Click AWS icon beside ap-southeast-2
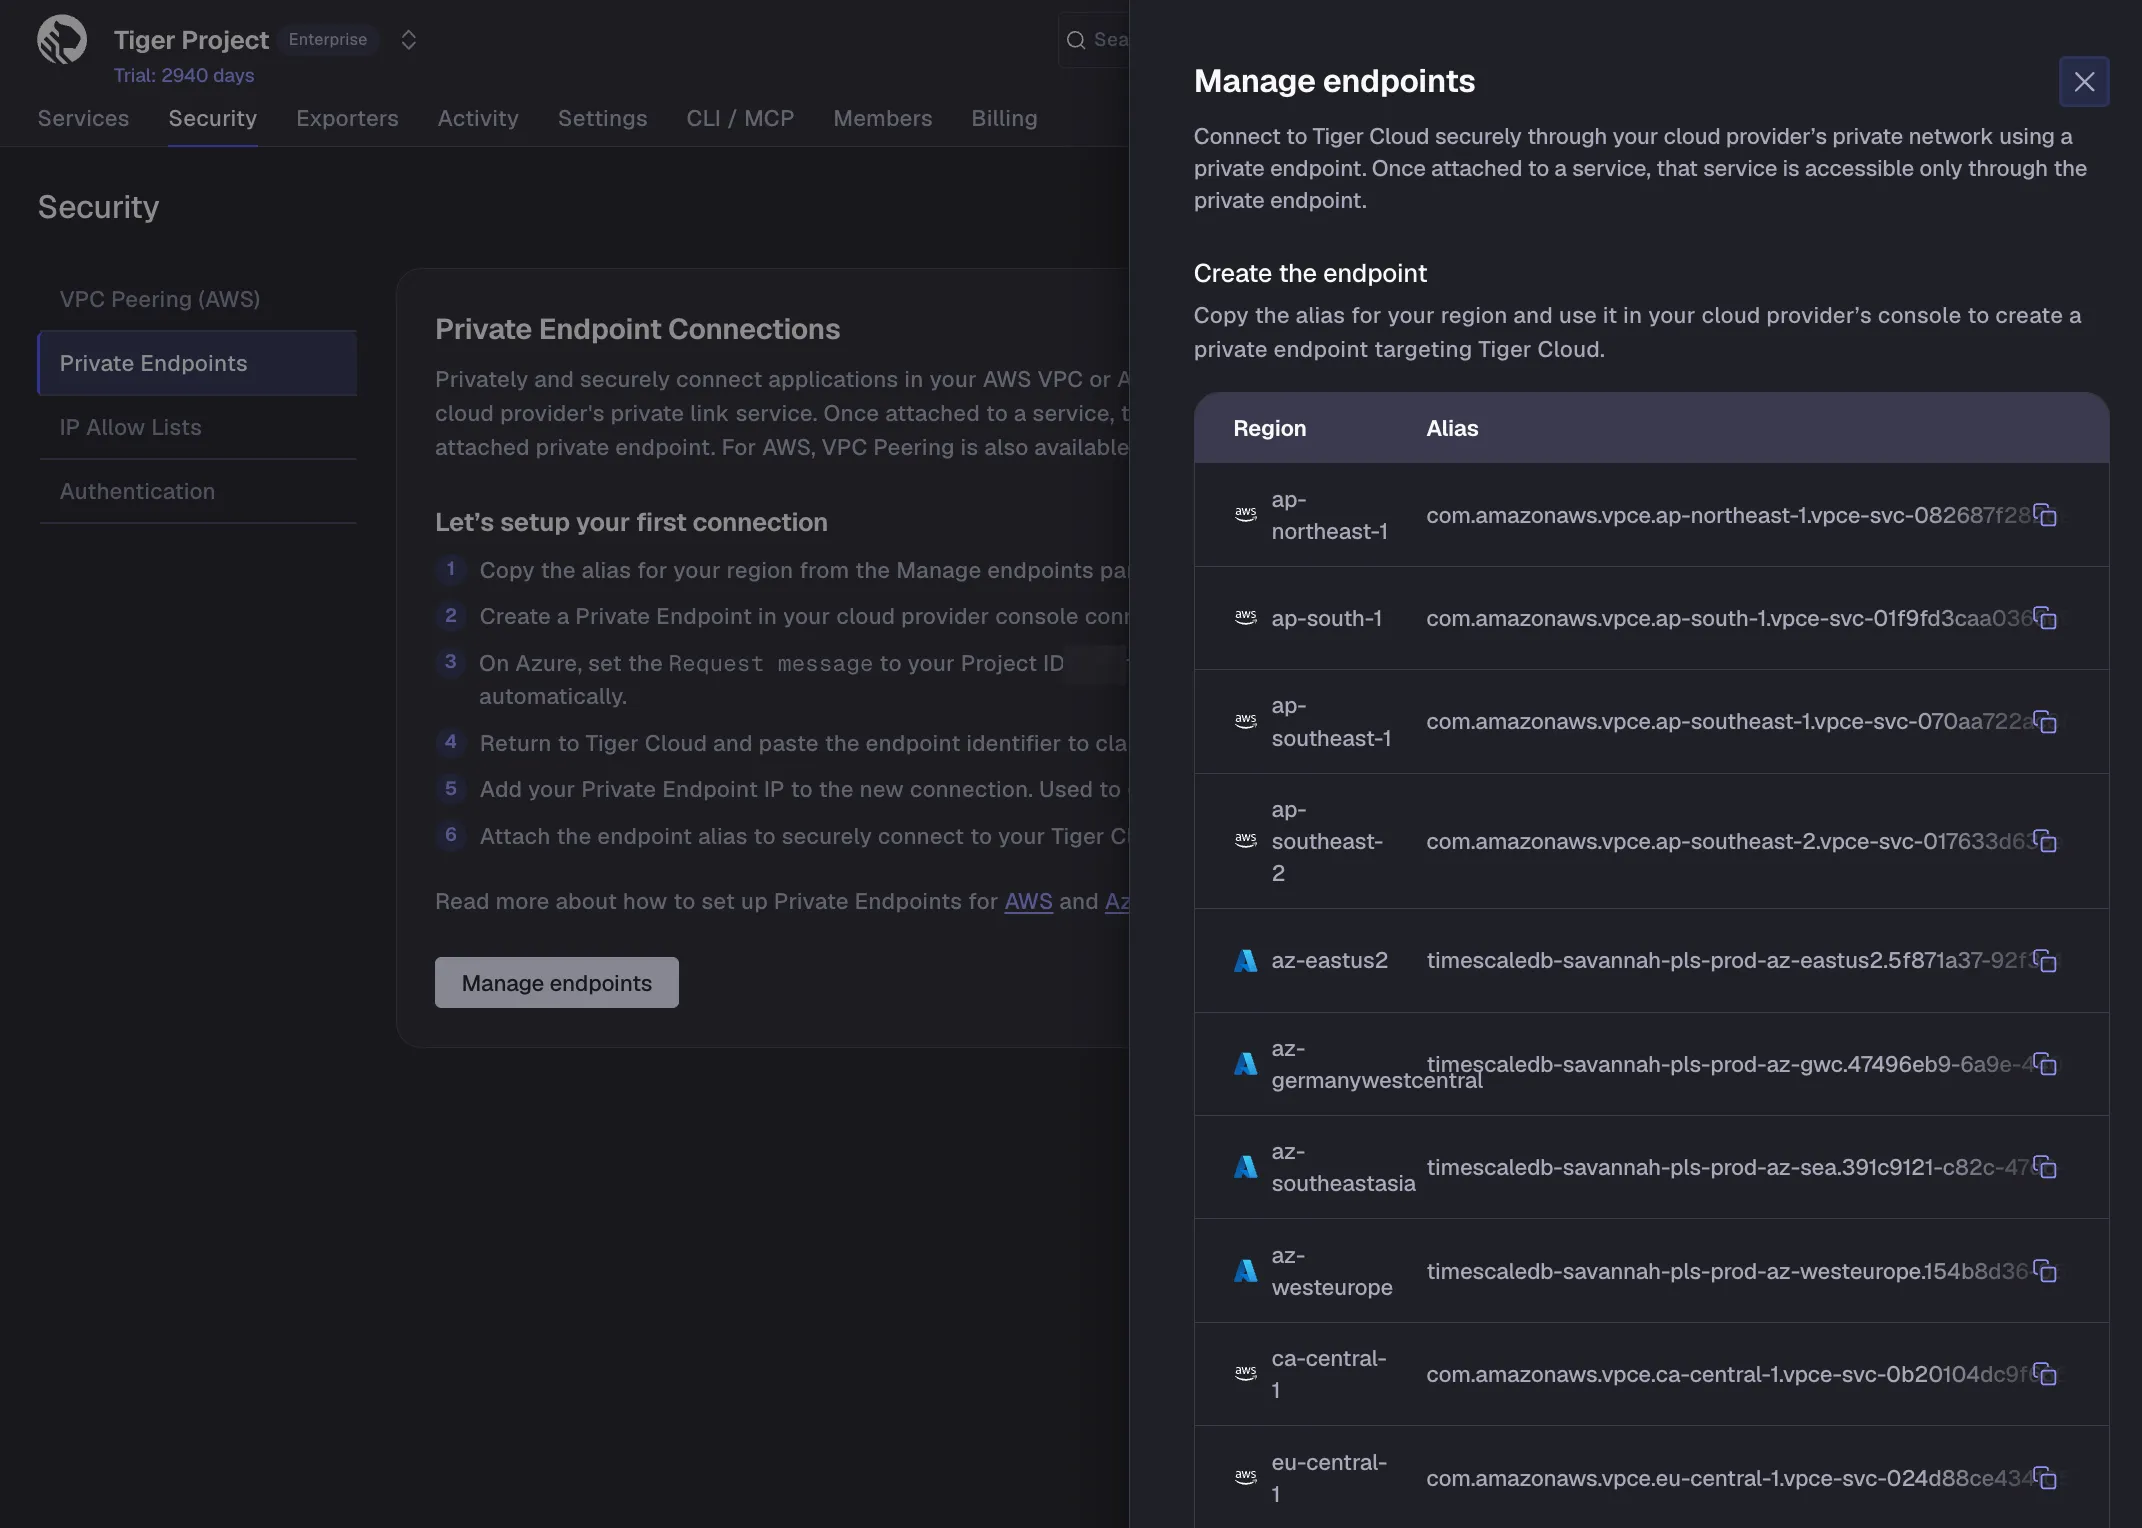The image size is (2142, 1528). click(x=1245, y=840)
